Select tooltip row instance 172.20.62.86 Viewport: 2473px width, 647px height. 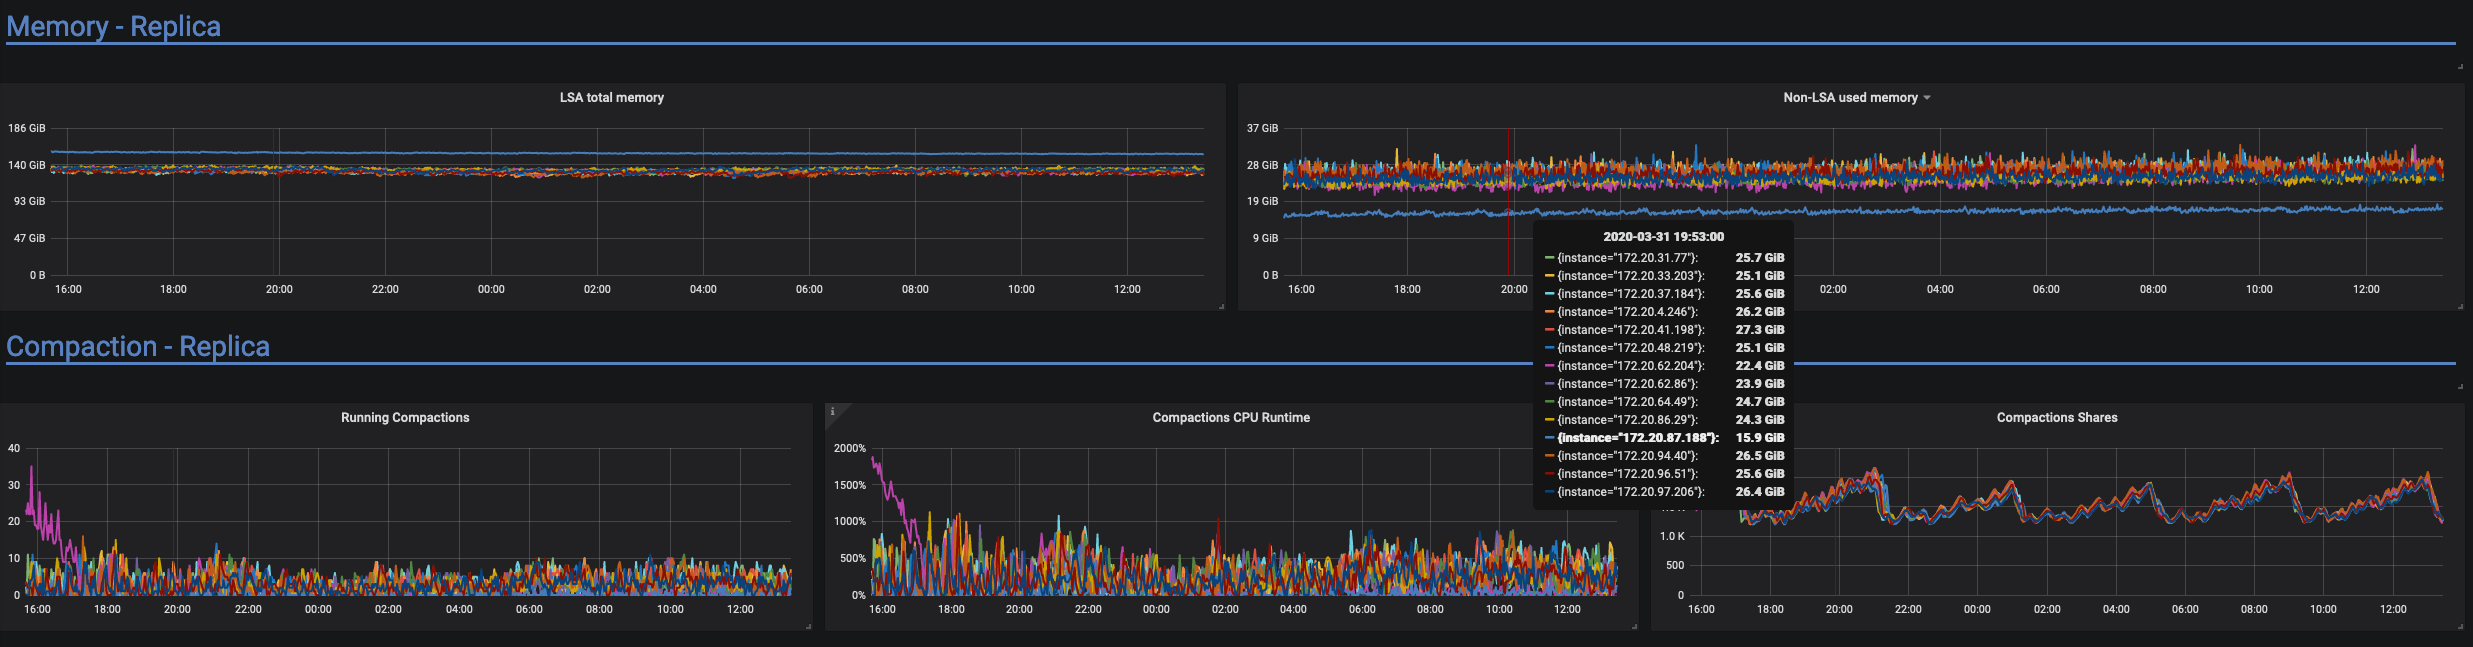point(1664,384)
